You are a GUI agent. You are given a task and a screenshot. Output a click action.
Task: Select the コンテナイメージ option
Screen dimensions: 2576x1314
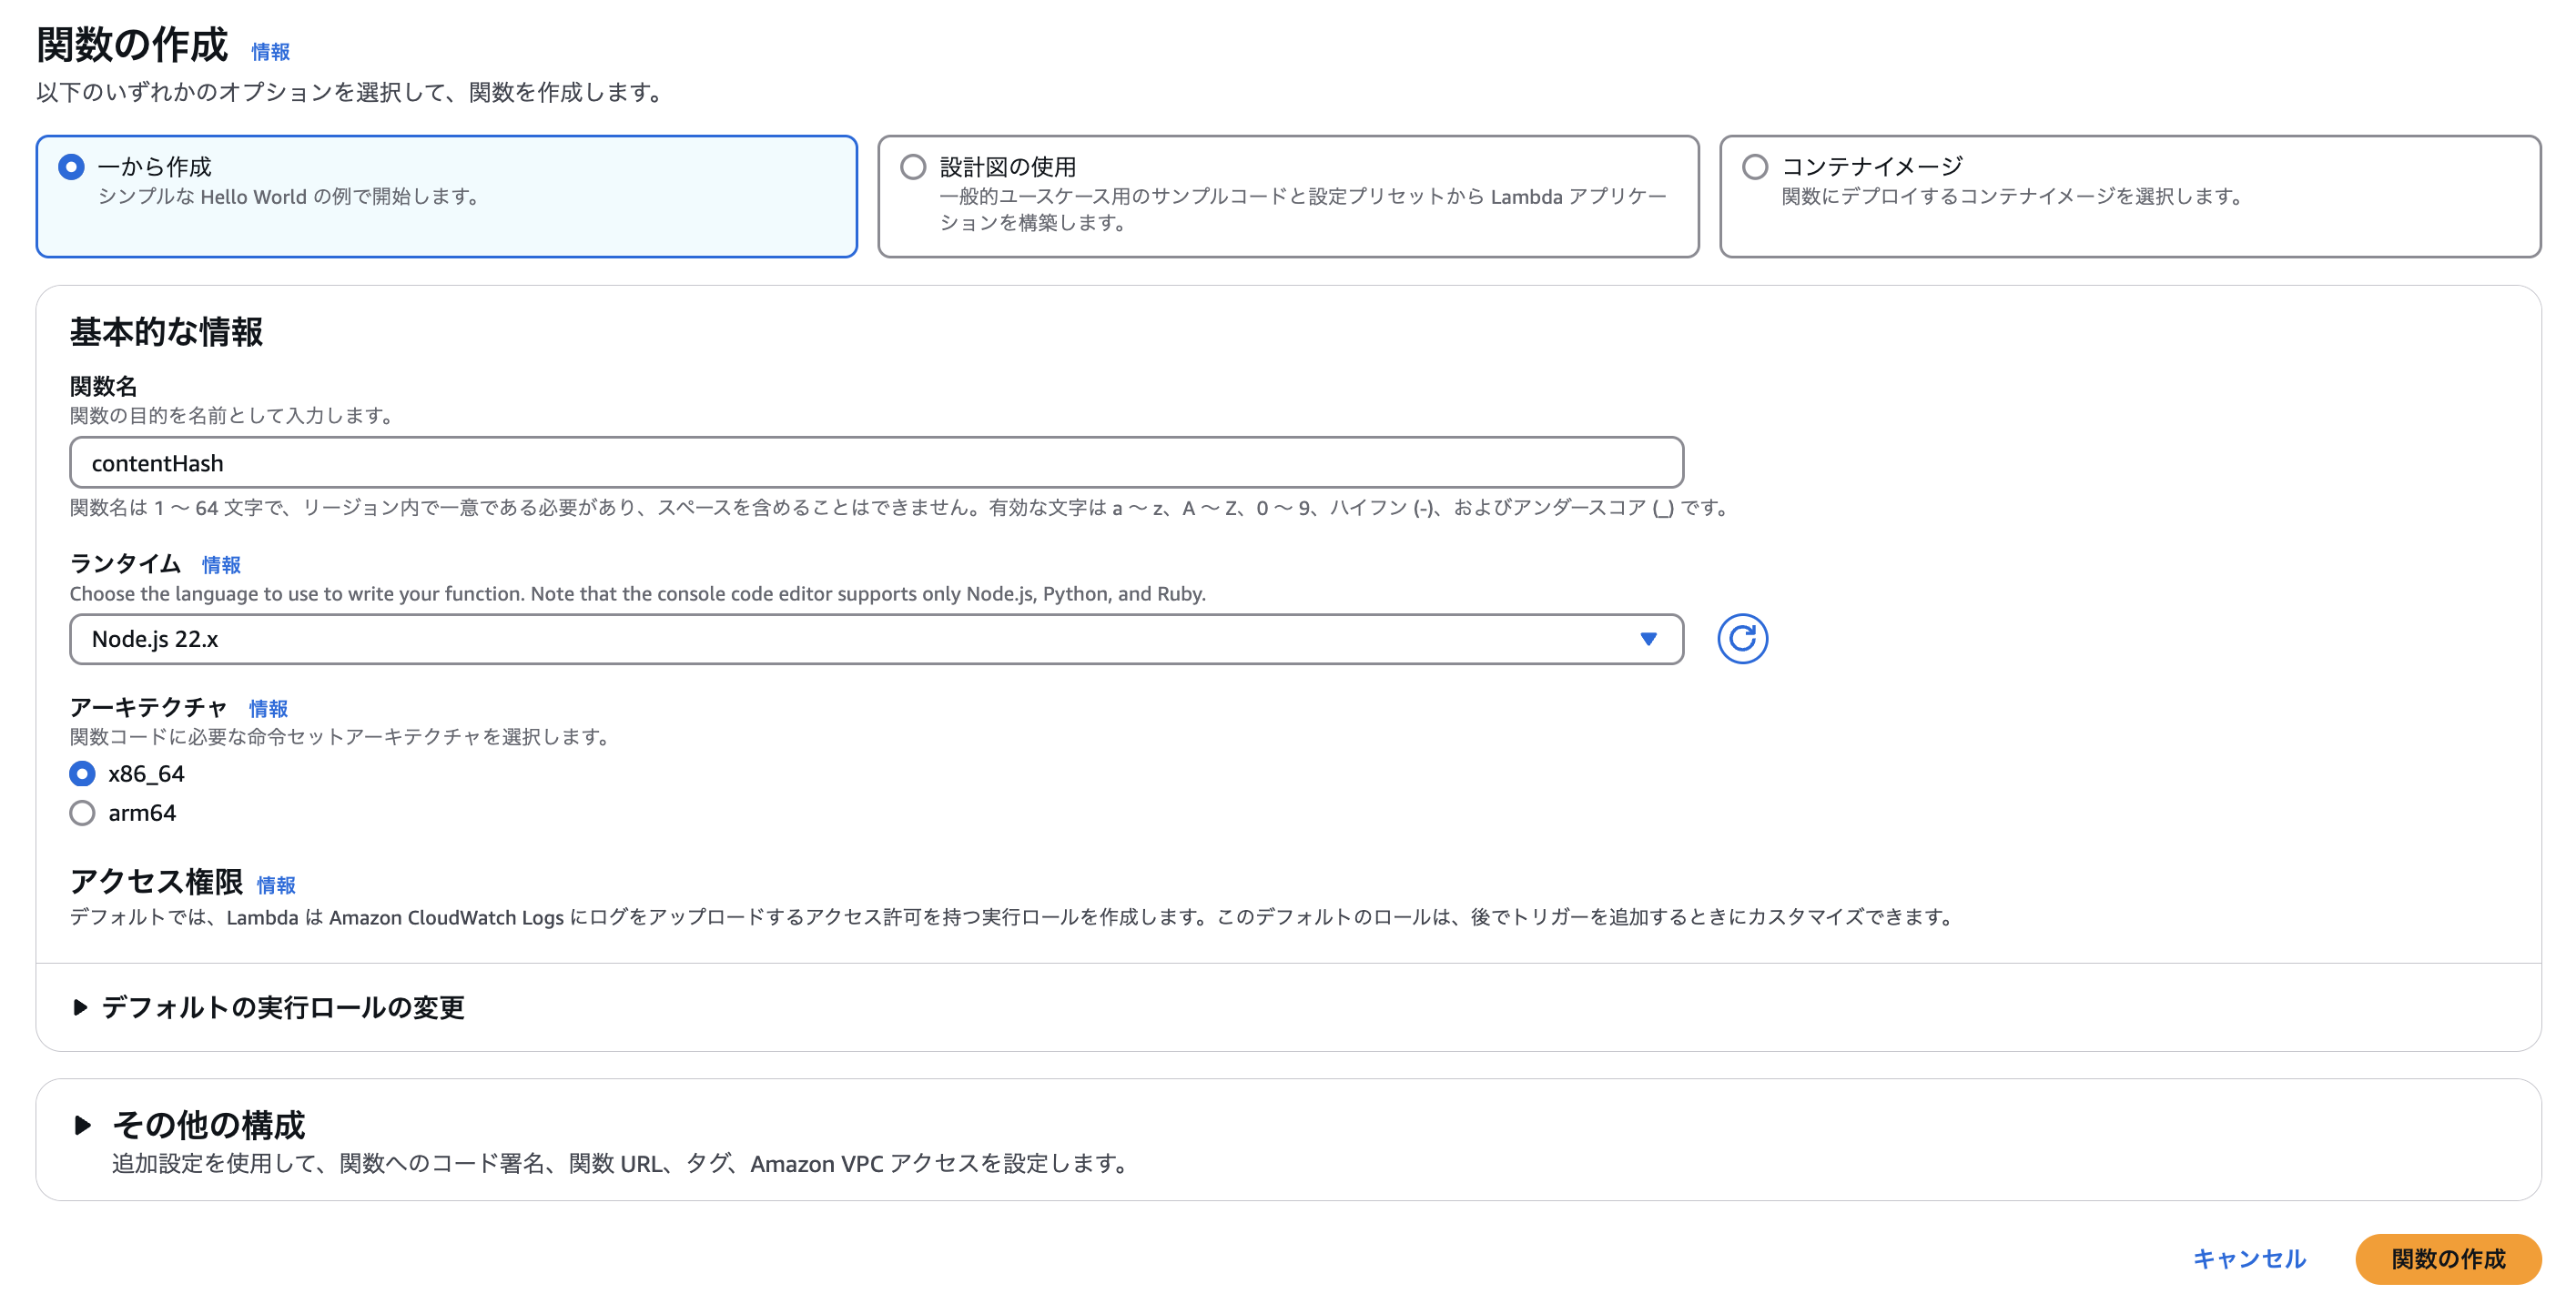tap(1756, 168)
